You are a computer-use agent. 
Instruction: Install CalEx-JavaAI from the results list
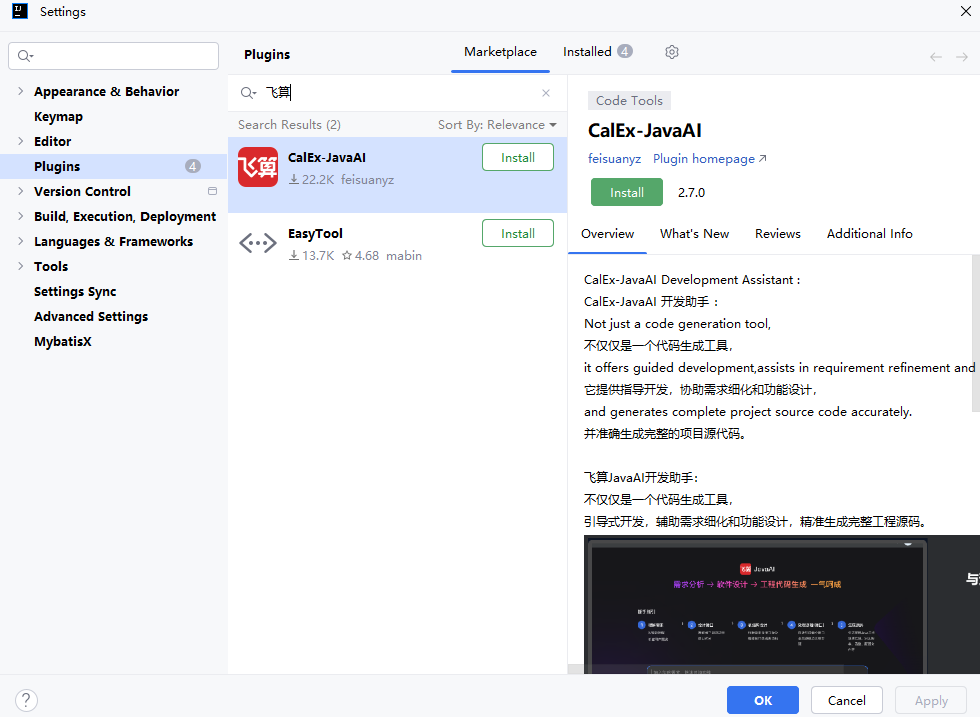pyautogui.click(x=518, y=158)
